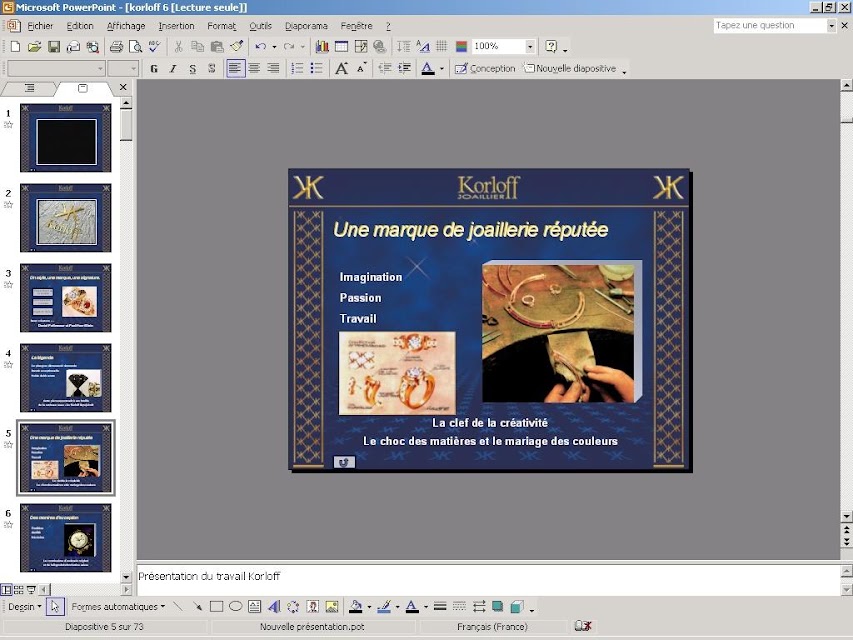The height and width of the screenshot is (640, 853).
Task: Click the Conception button
Action: click(485, 69)
